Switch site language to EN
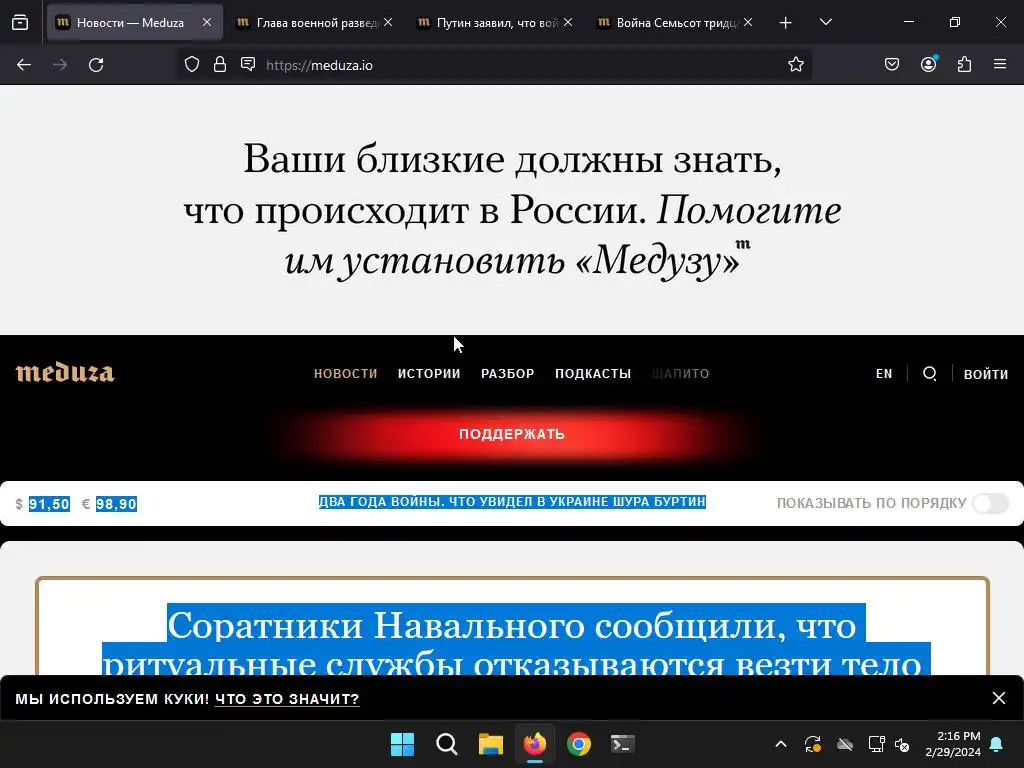The width and height of the screenshot is (1024, 768). (x=884, y=374)
